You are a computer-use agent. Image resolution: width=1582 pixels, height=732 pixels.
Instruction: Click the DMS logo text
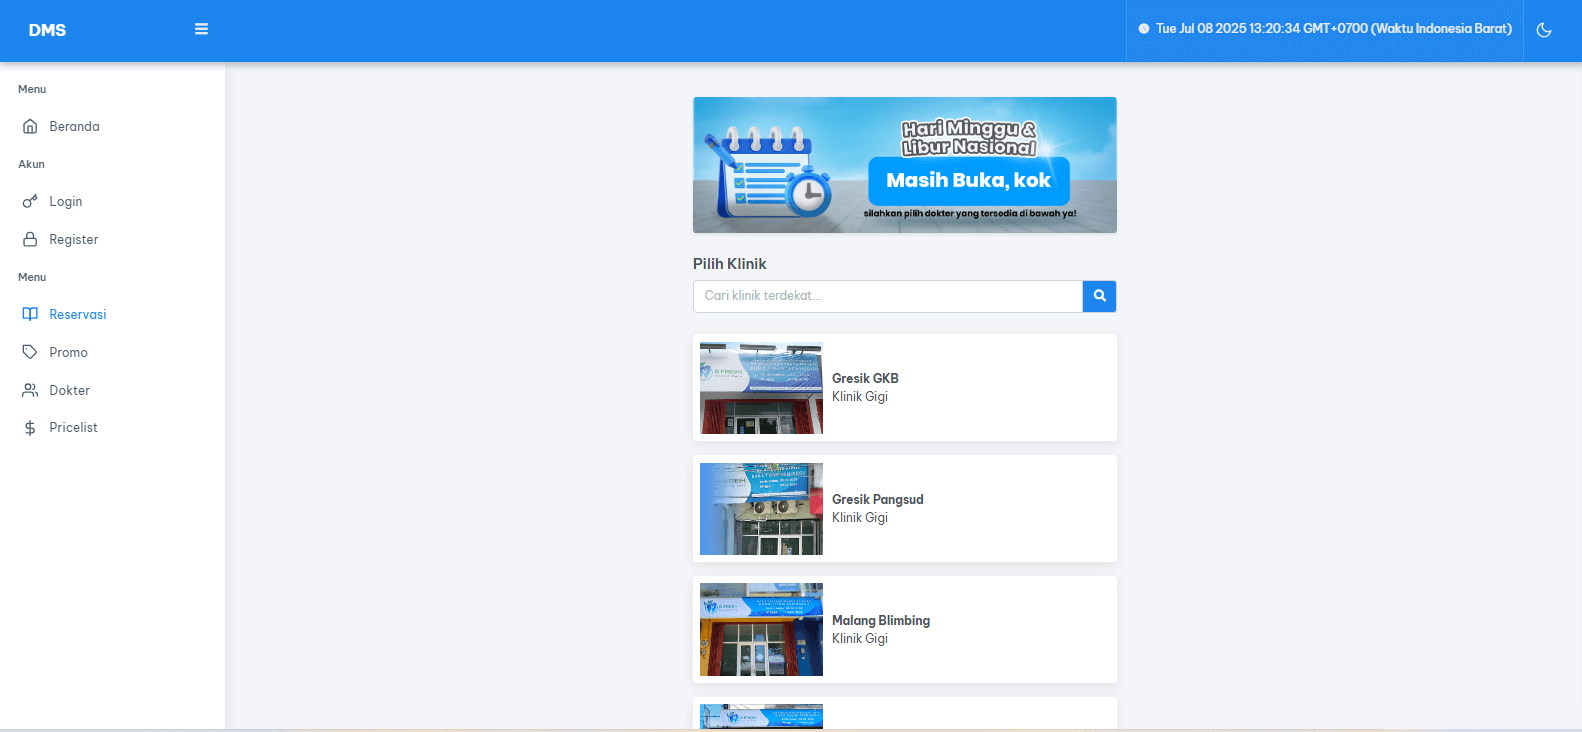click(x=47, y=30)
